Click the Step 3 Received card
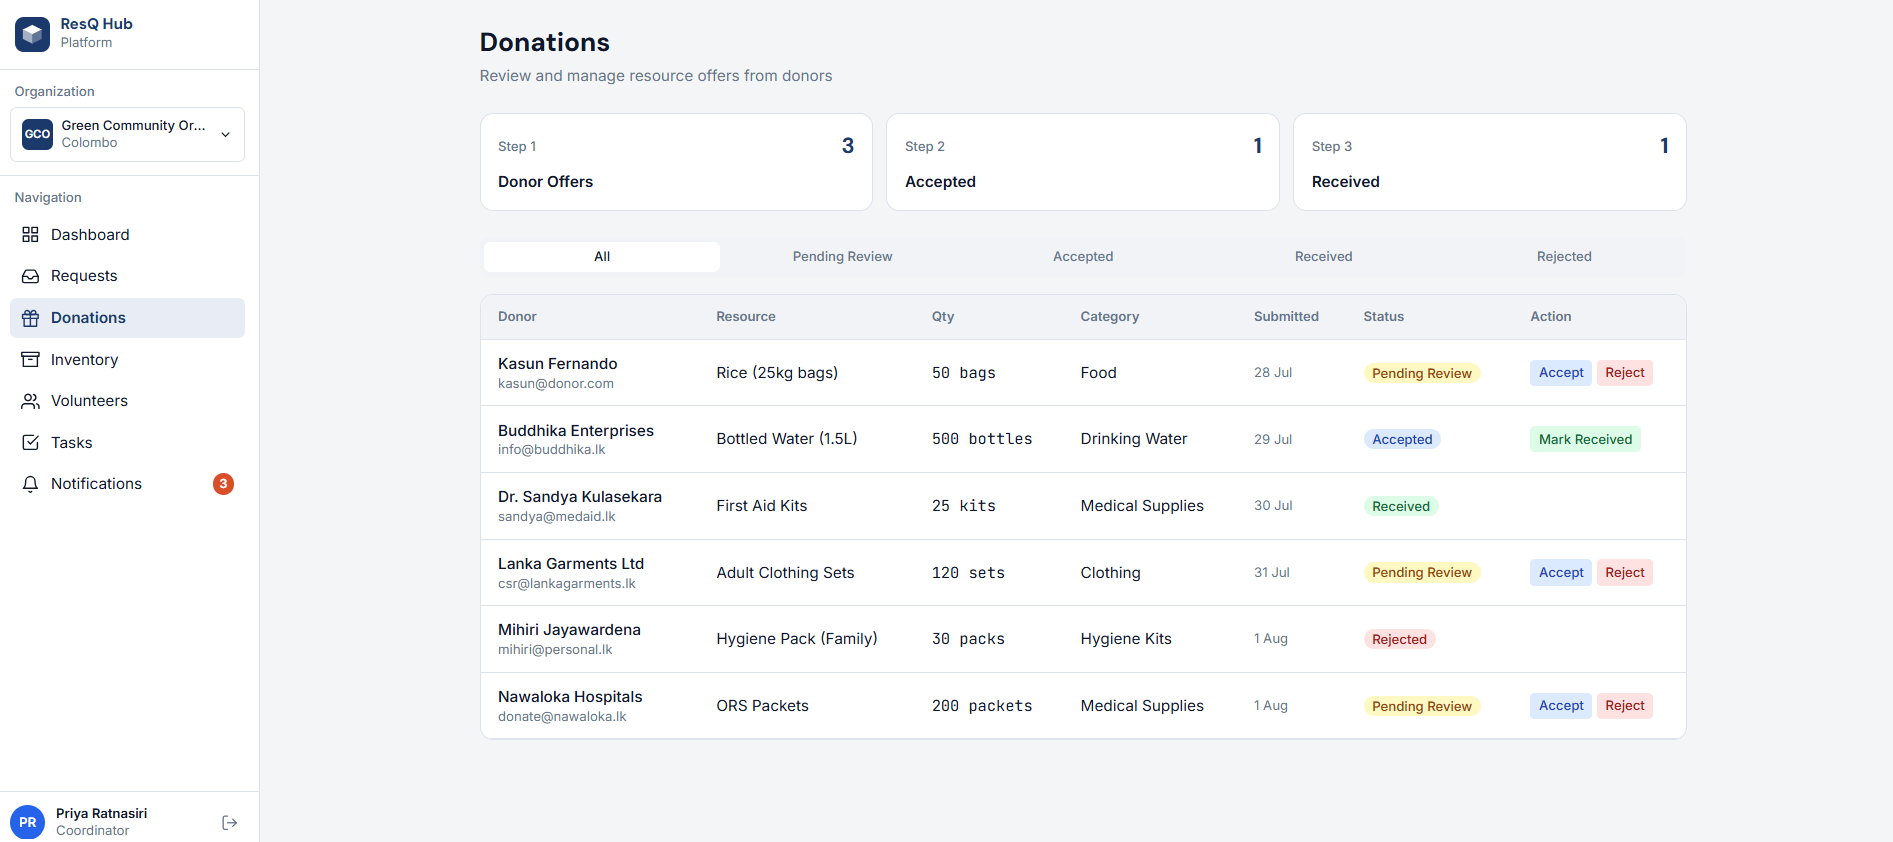Viewport: 1893px width, 842px height. [1490, 162]
